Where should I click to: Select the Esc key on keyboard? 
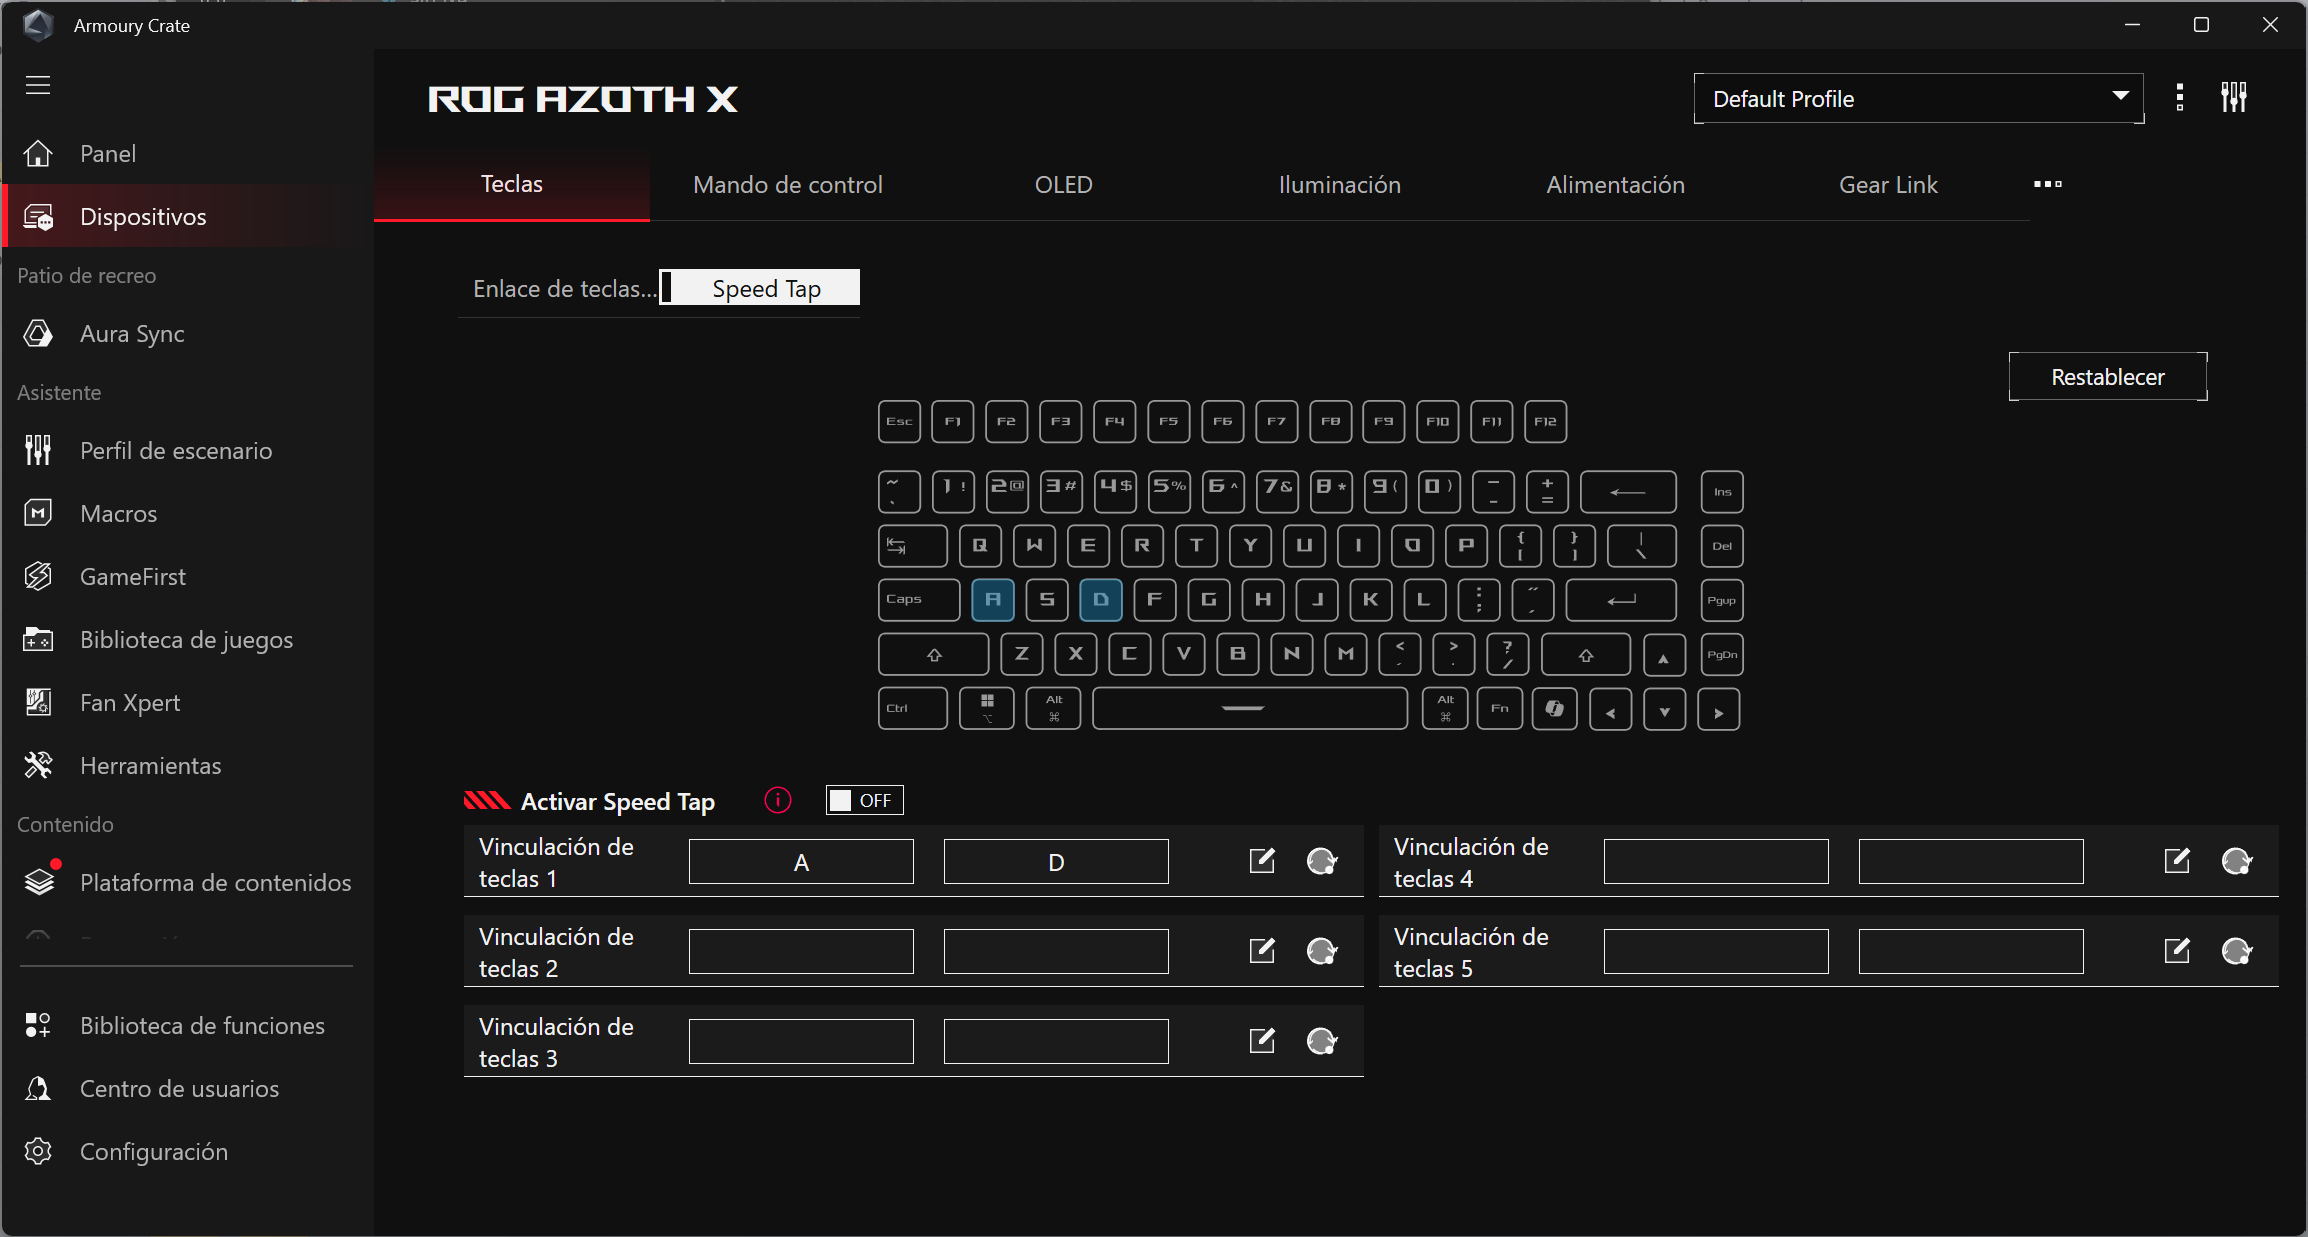tap(899, 422)
